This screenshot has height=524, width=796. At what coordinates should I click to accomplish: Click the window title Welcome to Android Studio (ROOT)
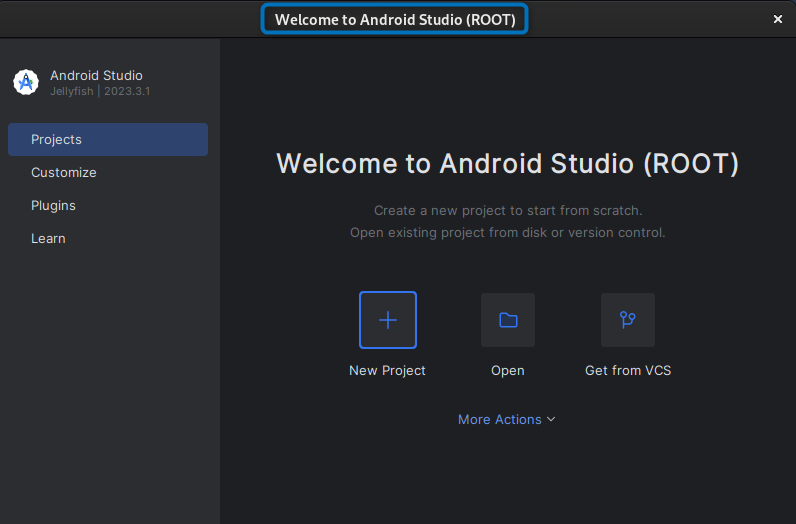395,19
